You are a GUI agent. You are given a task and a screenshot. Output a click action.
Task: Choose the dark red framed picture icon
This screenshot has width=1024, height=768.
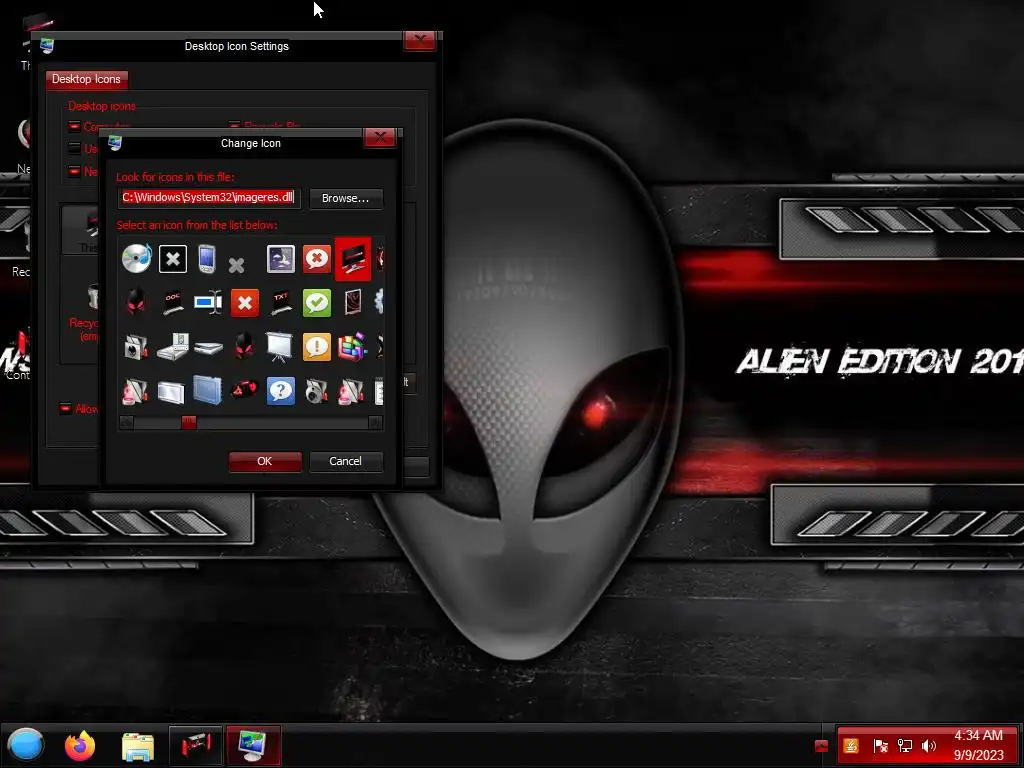click(x=353, y=302)
